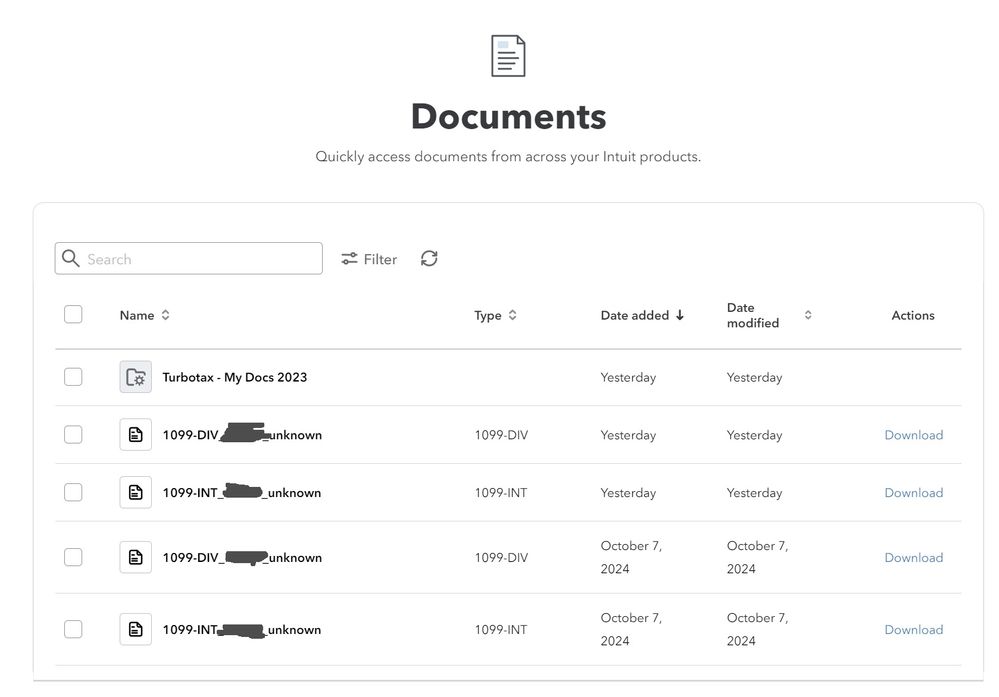Sort by Date modified column arrows
Viewport: 999px width, 697px height.
(x=808, y=315)
